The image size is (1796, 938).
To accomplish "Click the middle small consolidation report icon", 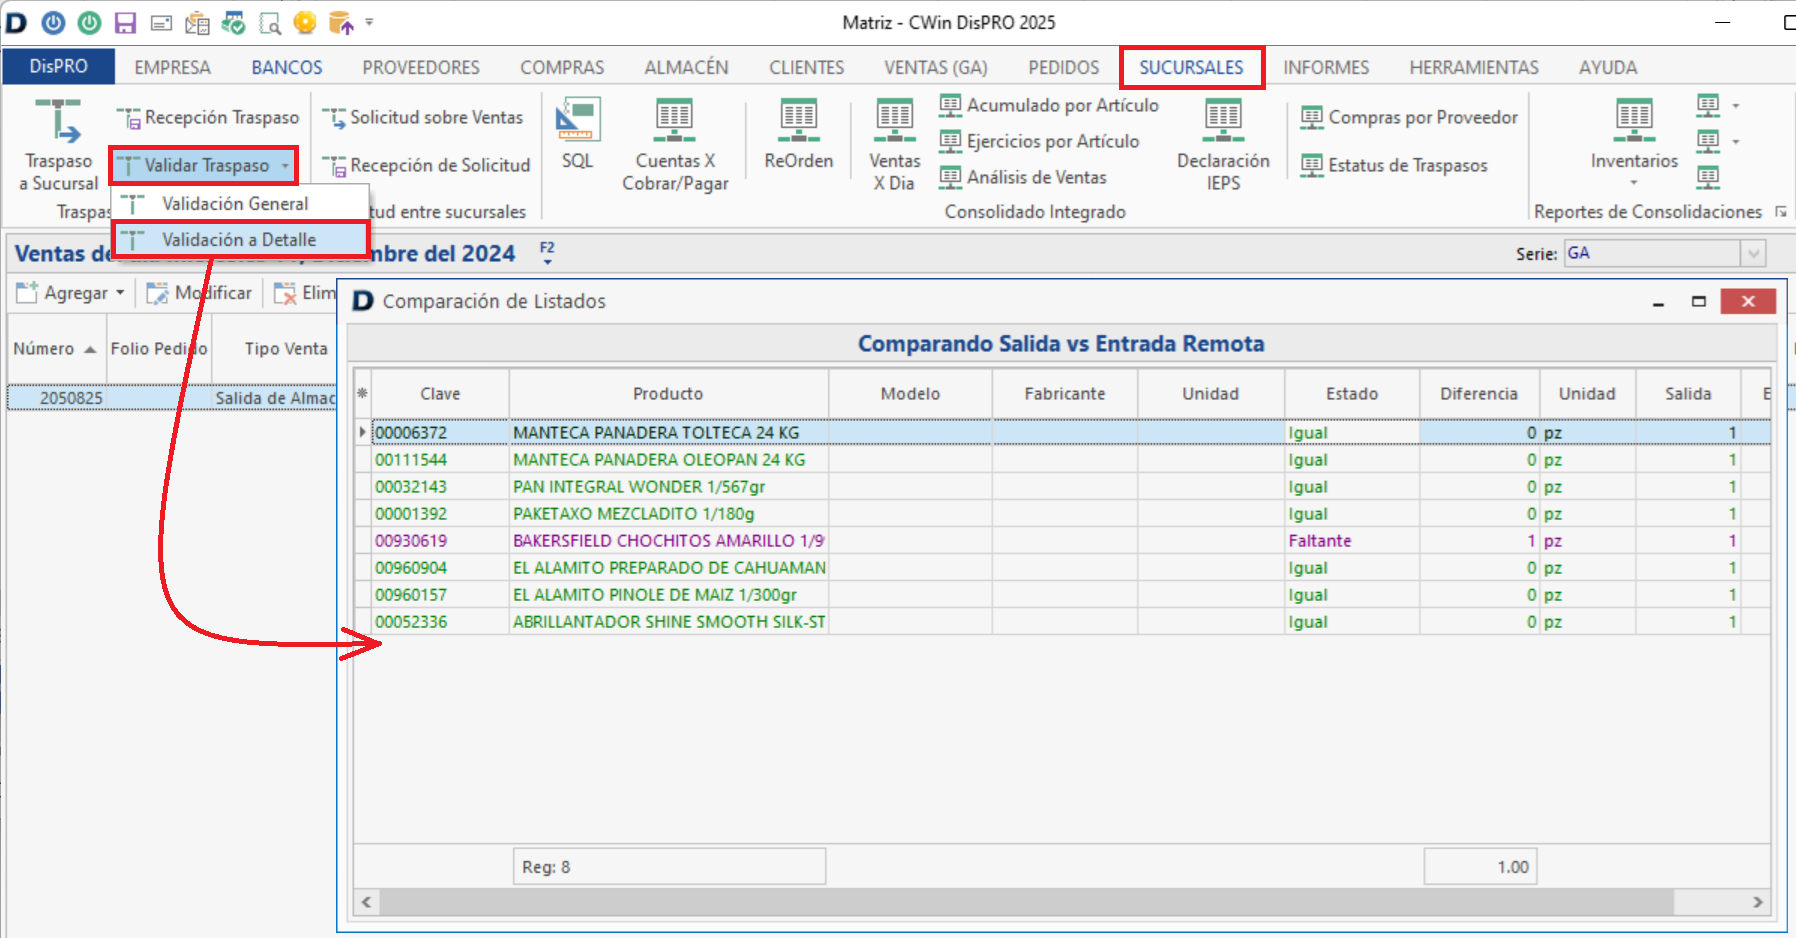I will click(x=1708, y=141).
